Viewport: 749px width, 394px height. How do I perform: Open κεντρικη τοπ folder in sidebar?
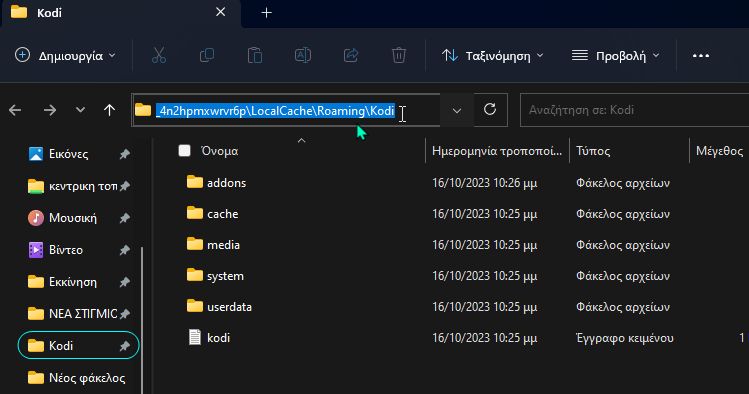coord(72,186)
